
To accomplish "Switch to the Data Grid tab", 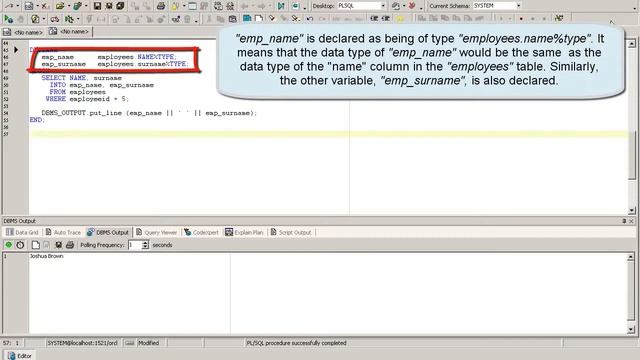I will [22, 232].
